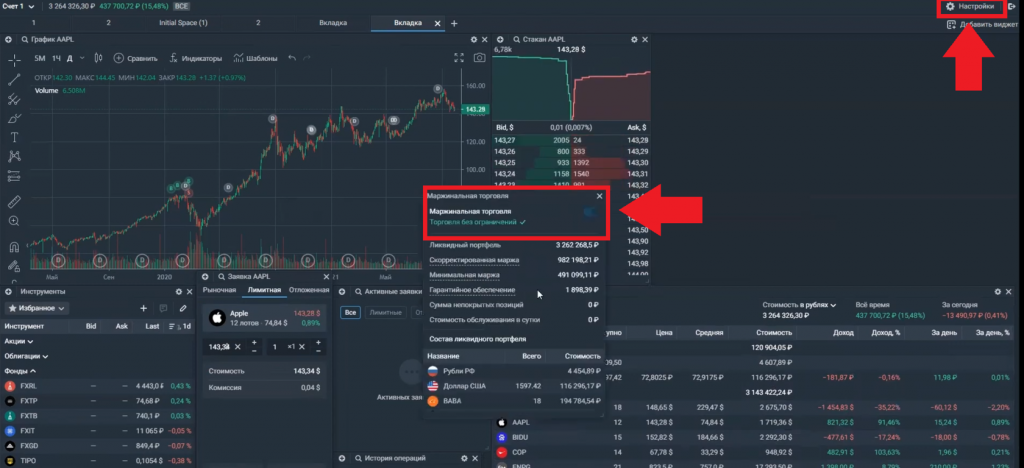1024x468 pixels.
Task: Expand the chart to fullscreen
Action: pos(459,58)
